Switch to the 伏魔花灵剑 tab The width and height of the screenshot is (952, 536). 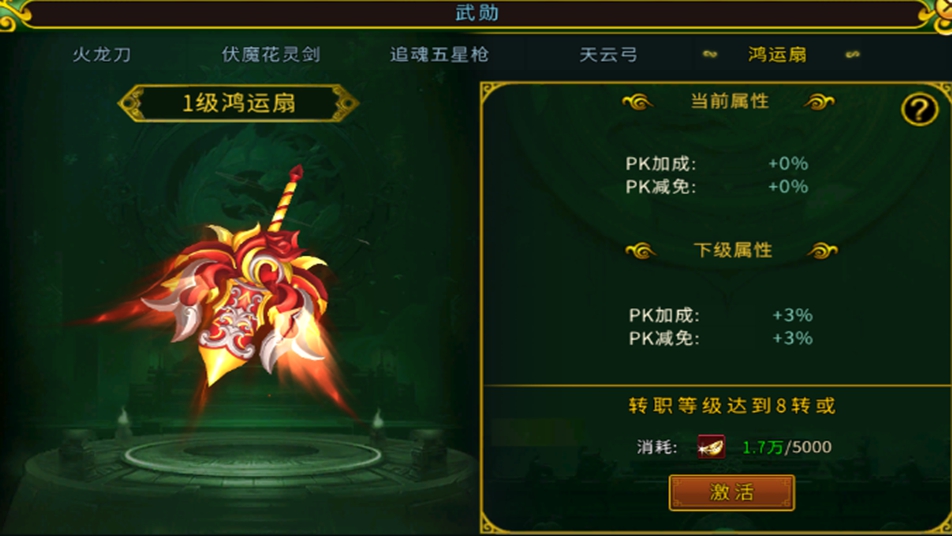pos(271,55)
